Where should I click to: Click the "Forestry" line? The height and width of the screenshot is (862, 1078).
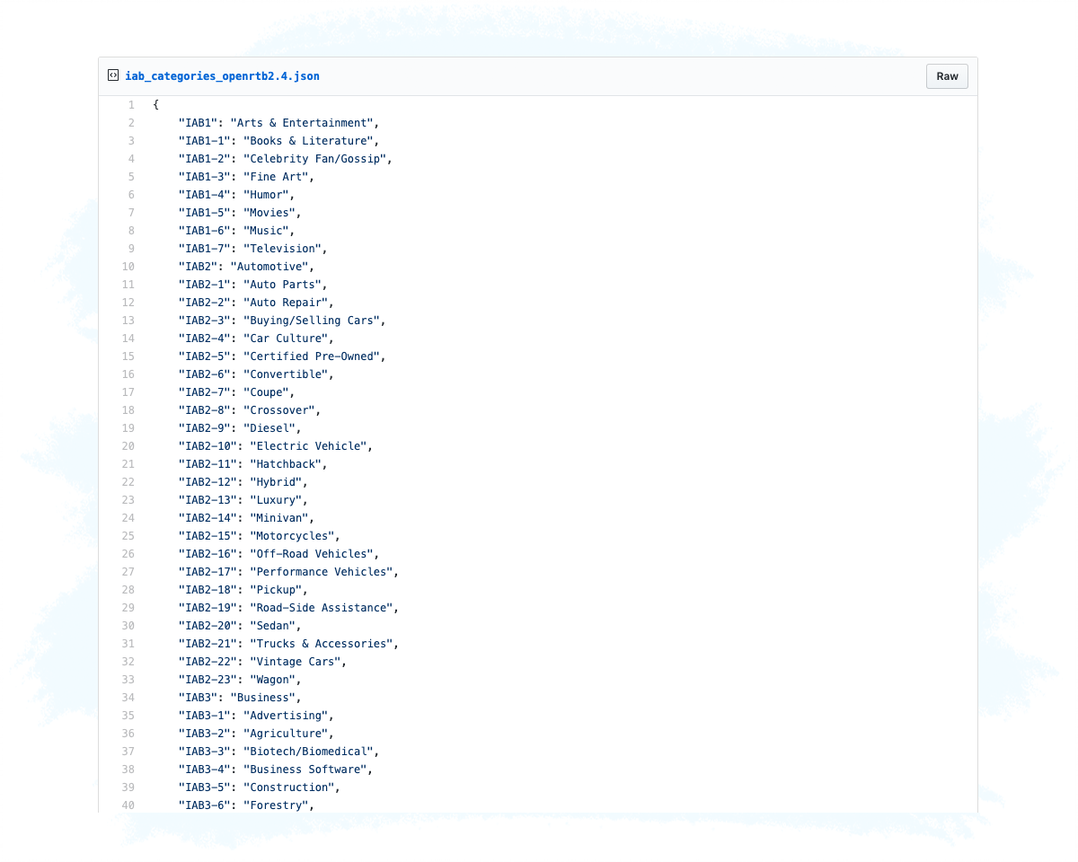tap(246, 806)
